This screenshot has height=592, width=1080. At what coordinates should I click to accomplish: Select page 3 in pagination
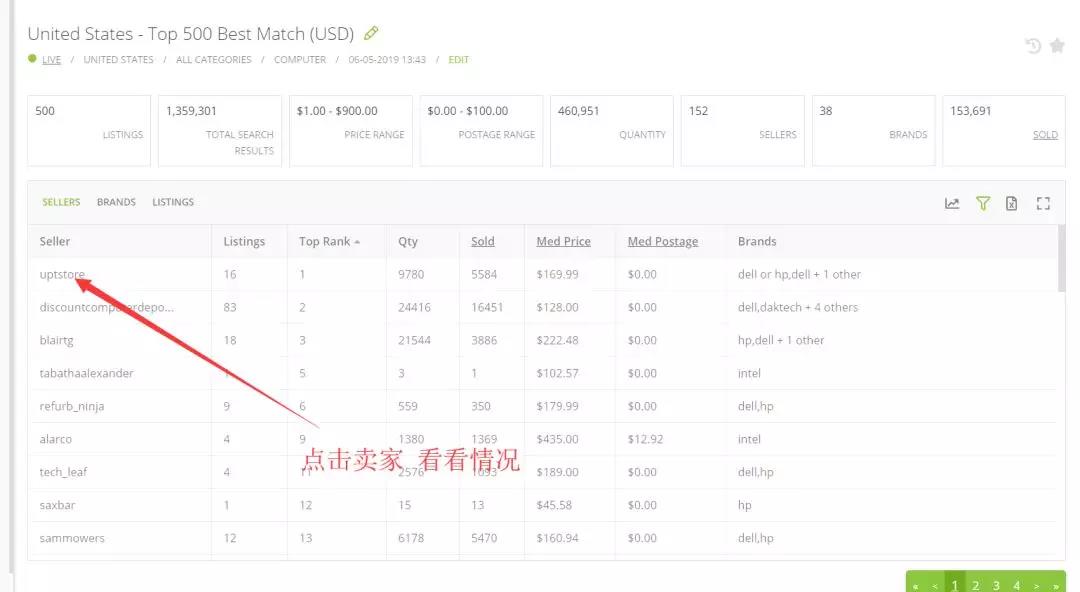click(996, 586)
